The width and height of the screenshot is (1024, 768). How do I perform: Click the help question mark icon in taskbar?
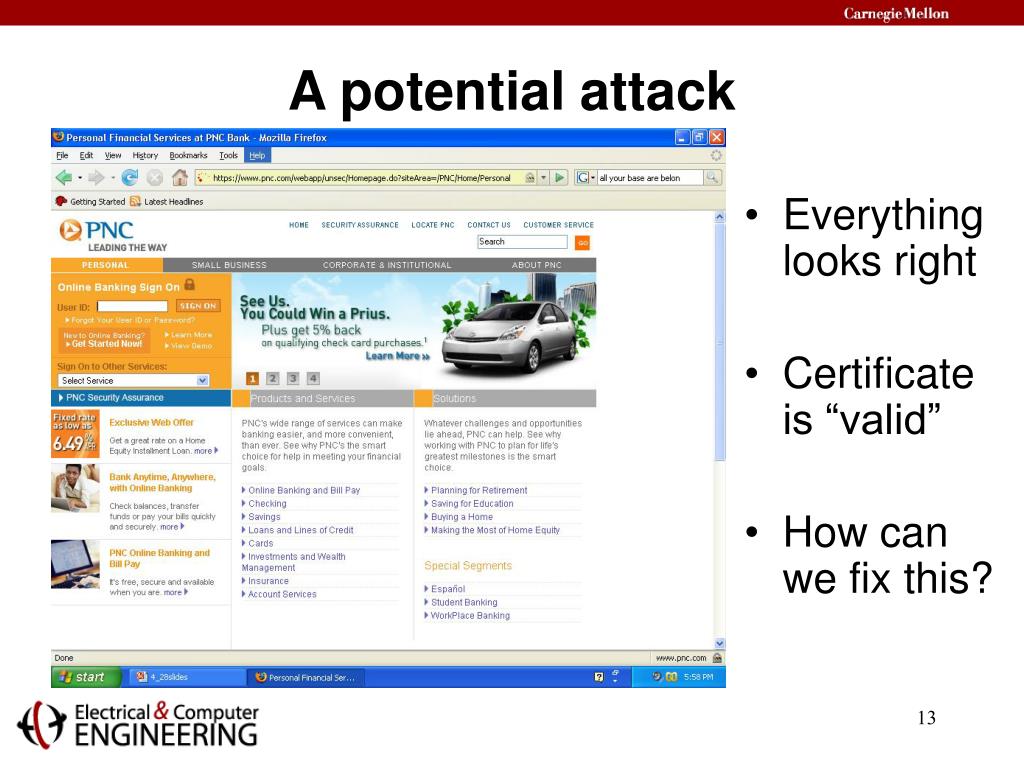click(599, 677)
